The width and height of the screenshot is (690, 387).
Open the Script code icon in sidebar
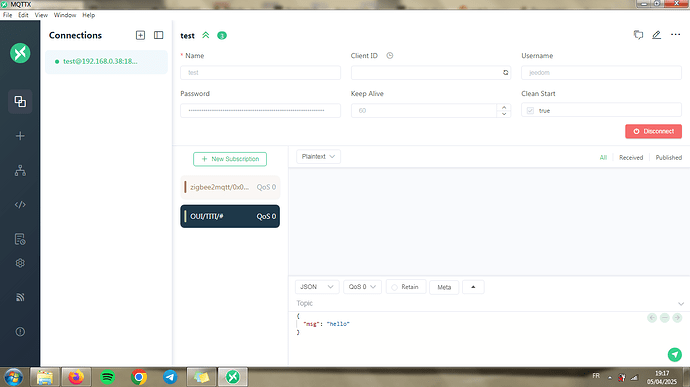[20, 205]
